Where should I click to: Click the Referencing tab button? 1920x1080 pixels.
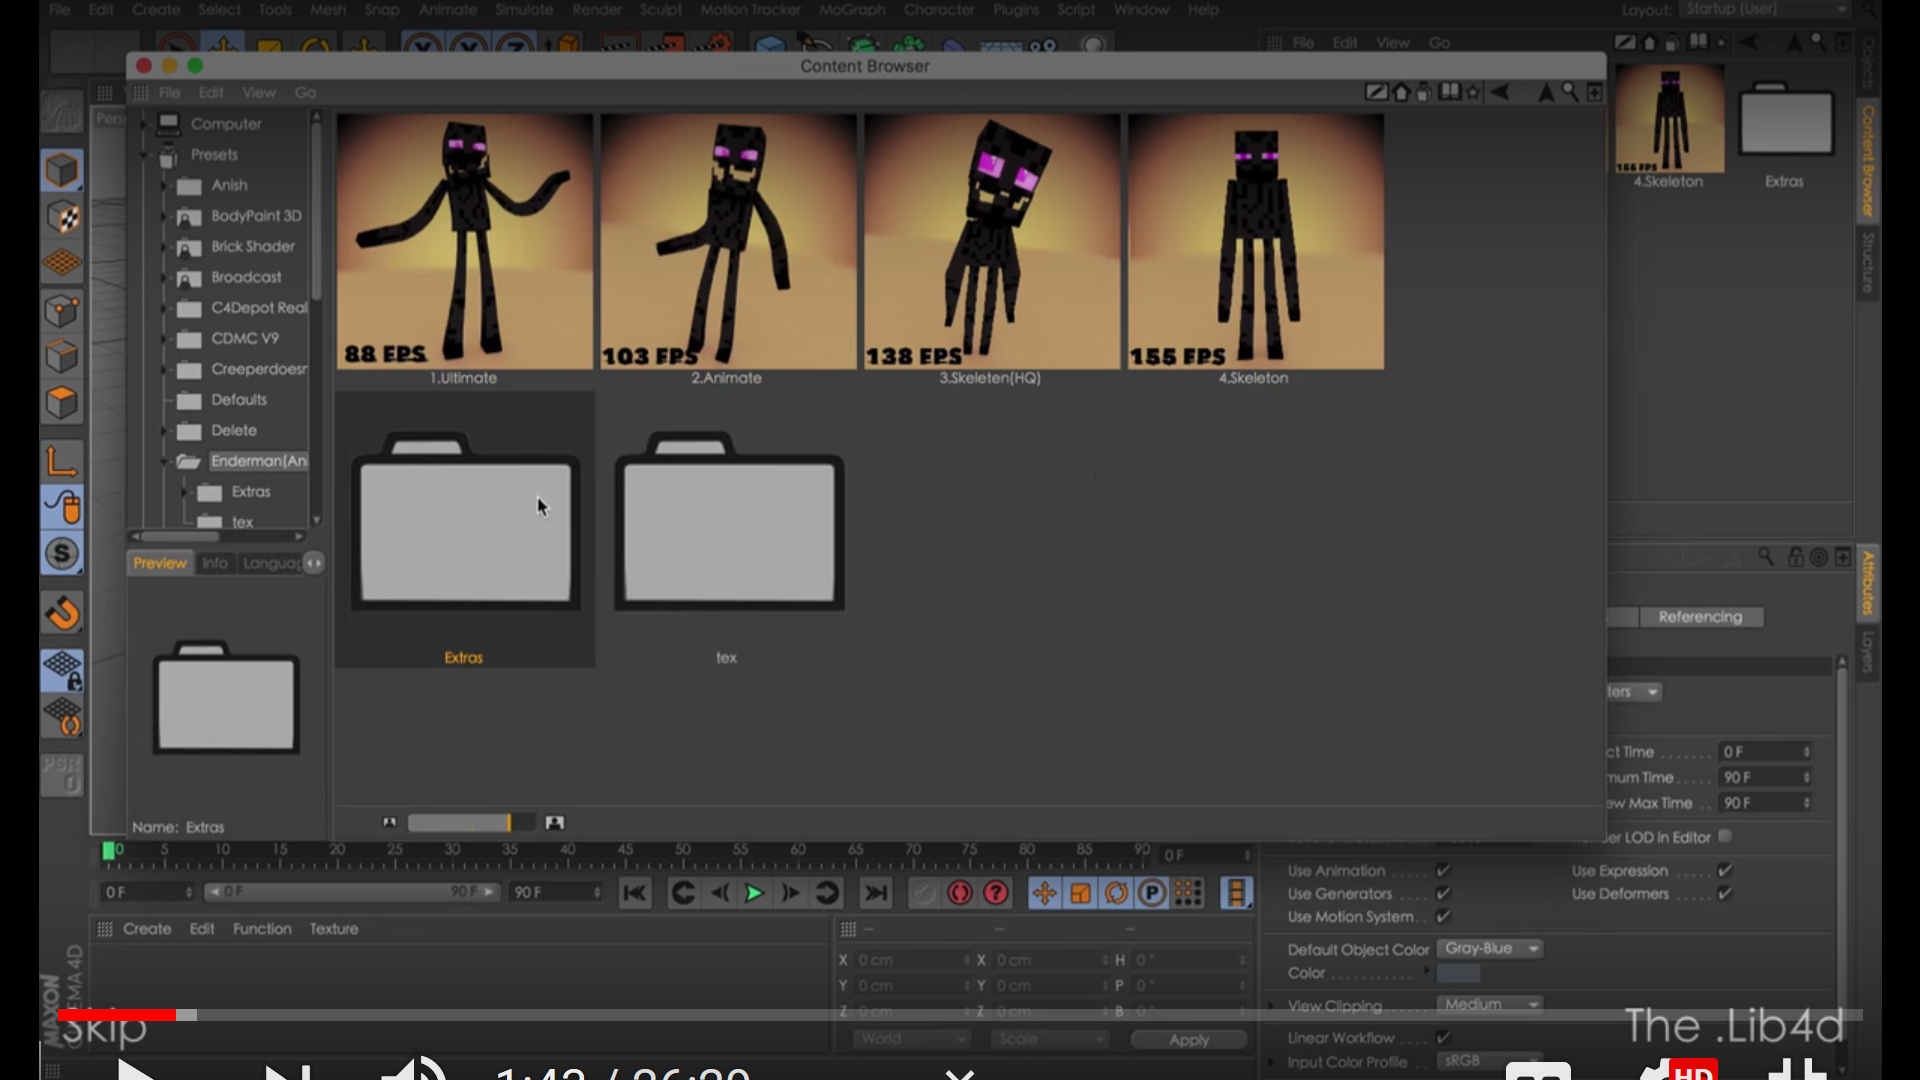pyautogui.click(x=1700, y=617)
